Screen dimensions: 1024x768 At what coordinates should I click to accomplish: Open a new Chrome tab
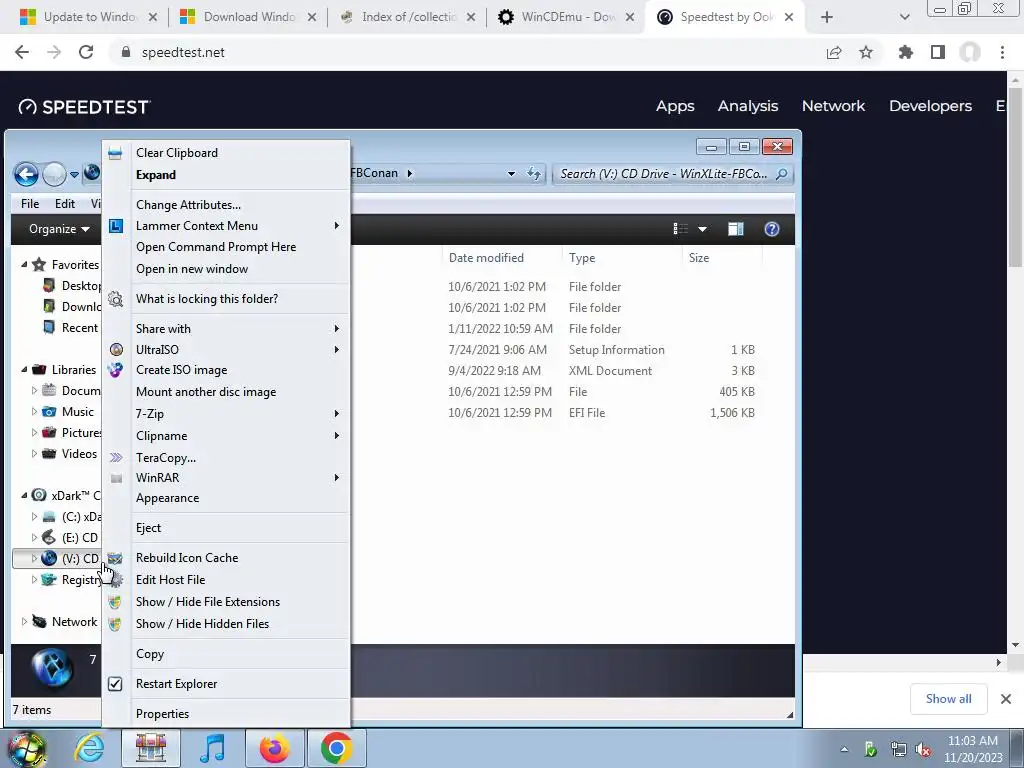click(827, 17)
